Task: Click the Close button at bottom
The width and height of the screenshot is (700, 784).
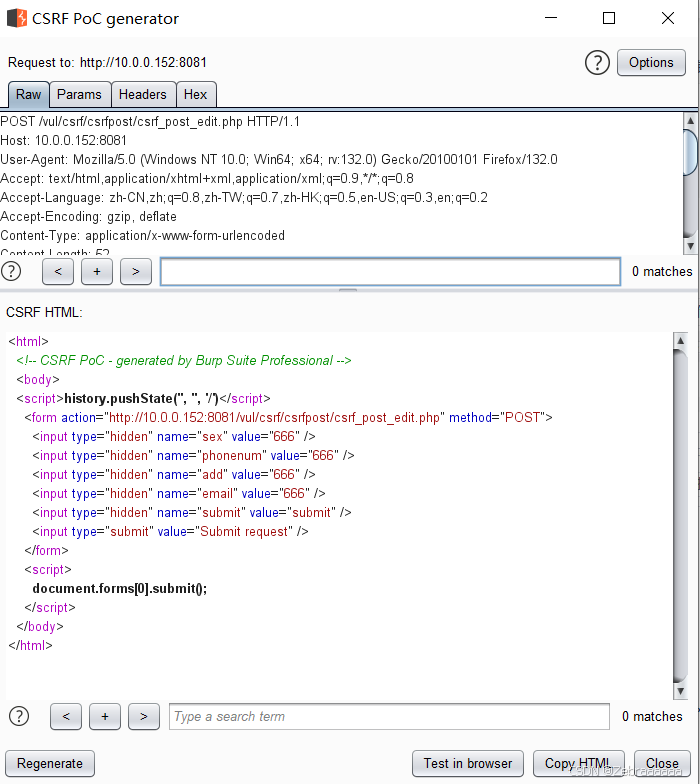Action: [x=662, y=764]
